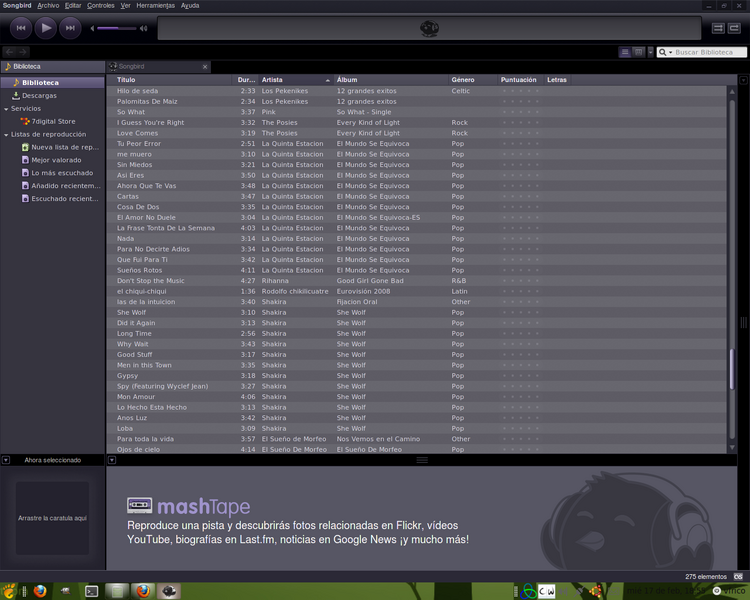The height and width of the screenshot is (600, 750).
Task: Open the terminal from the taskbar
Action: tap(92, 591)
